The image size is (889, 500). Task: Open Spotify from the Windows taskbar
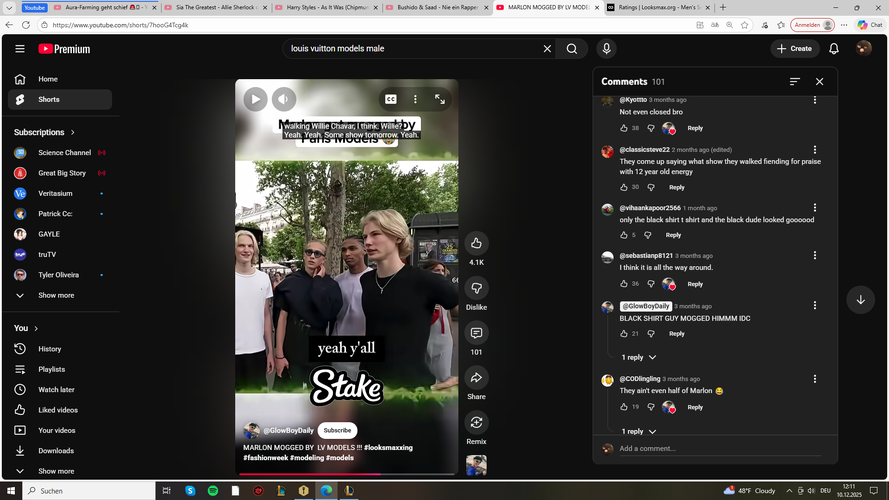[213, 491]
